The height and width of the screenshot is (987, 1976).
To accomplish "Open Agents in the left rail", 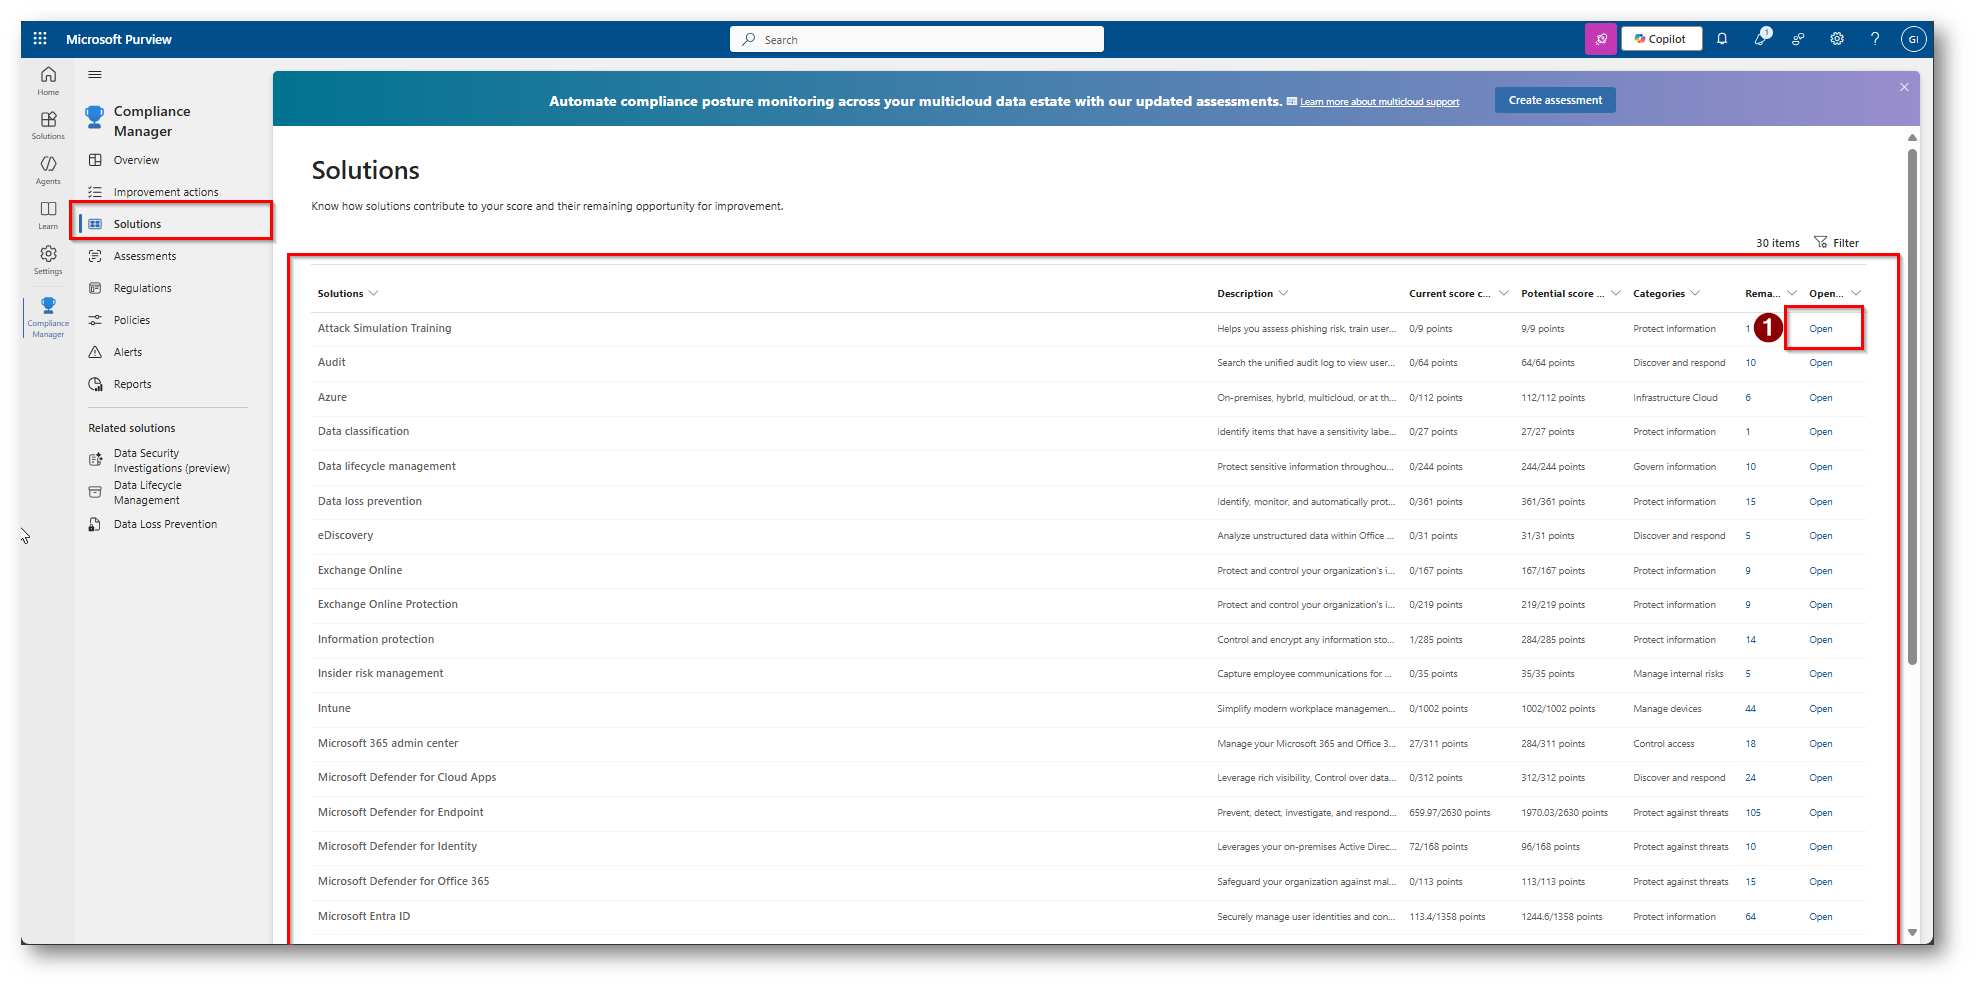I will point(48,170).
